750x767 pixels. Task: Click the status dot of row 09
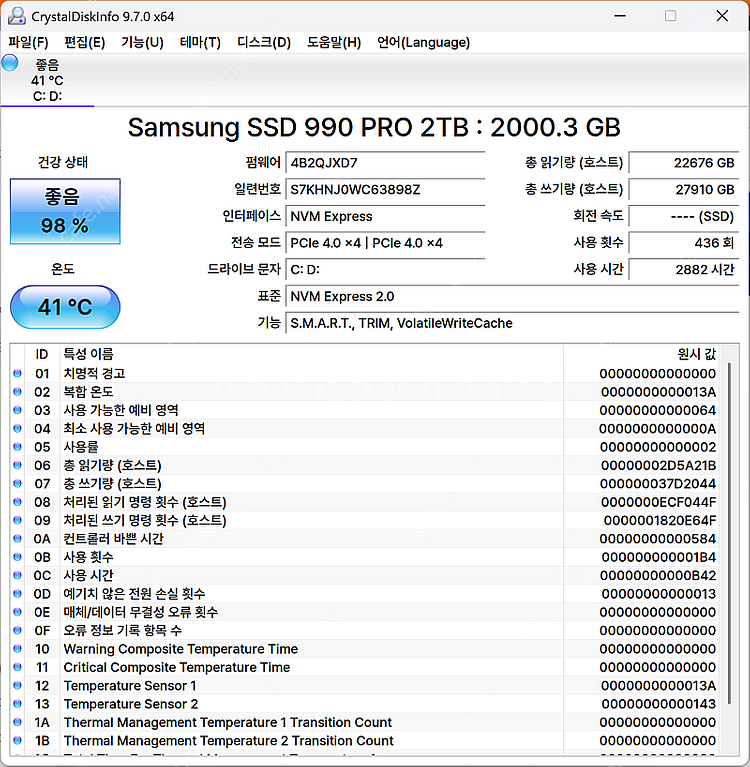coord(17,520)
